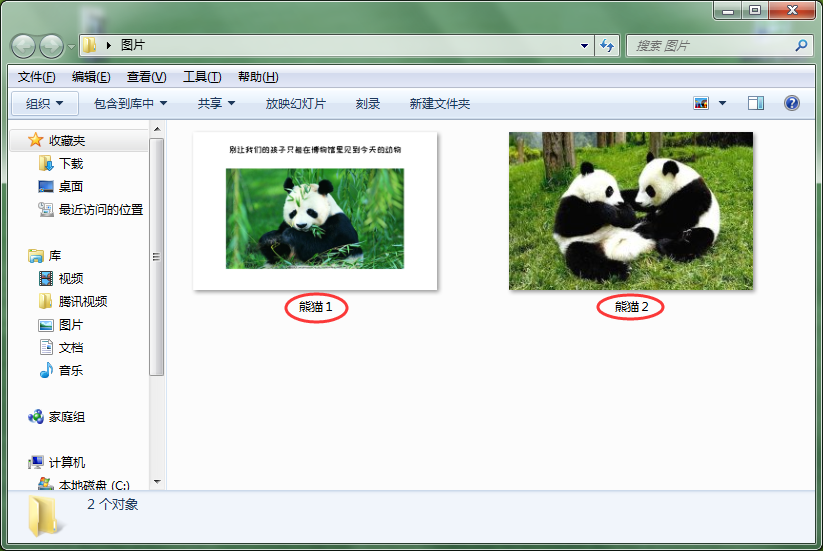Select the 图片 path segment in address bar

click(132, 45)
